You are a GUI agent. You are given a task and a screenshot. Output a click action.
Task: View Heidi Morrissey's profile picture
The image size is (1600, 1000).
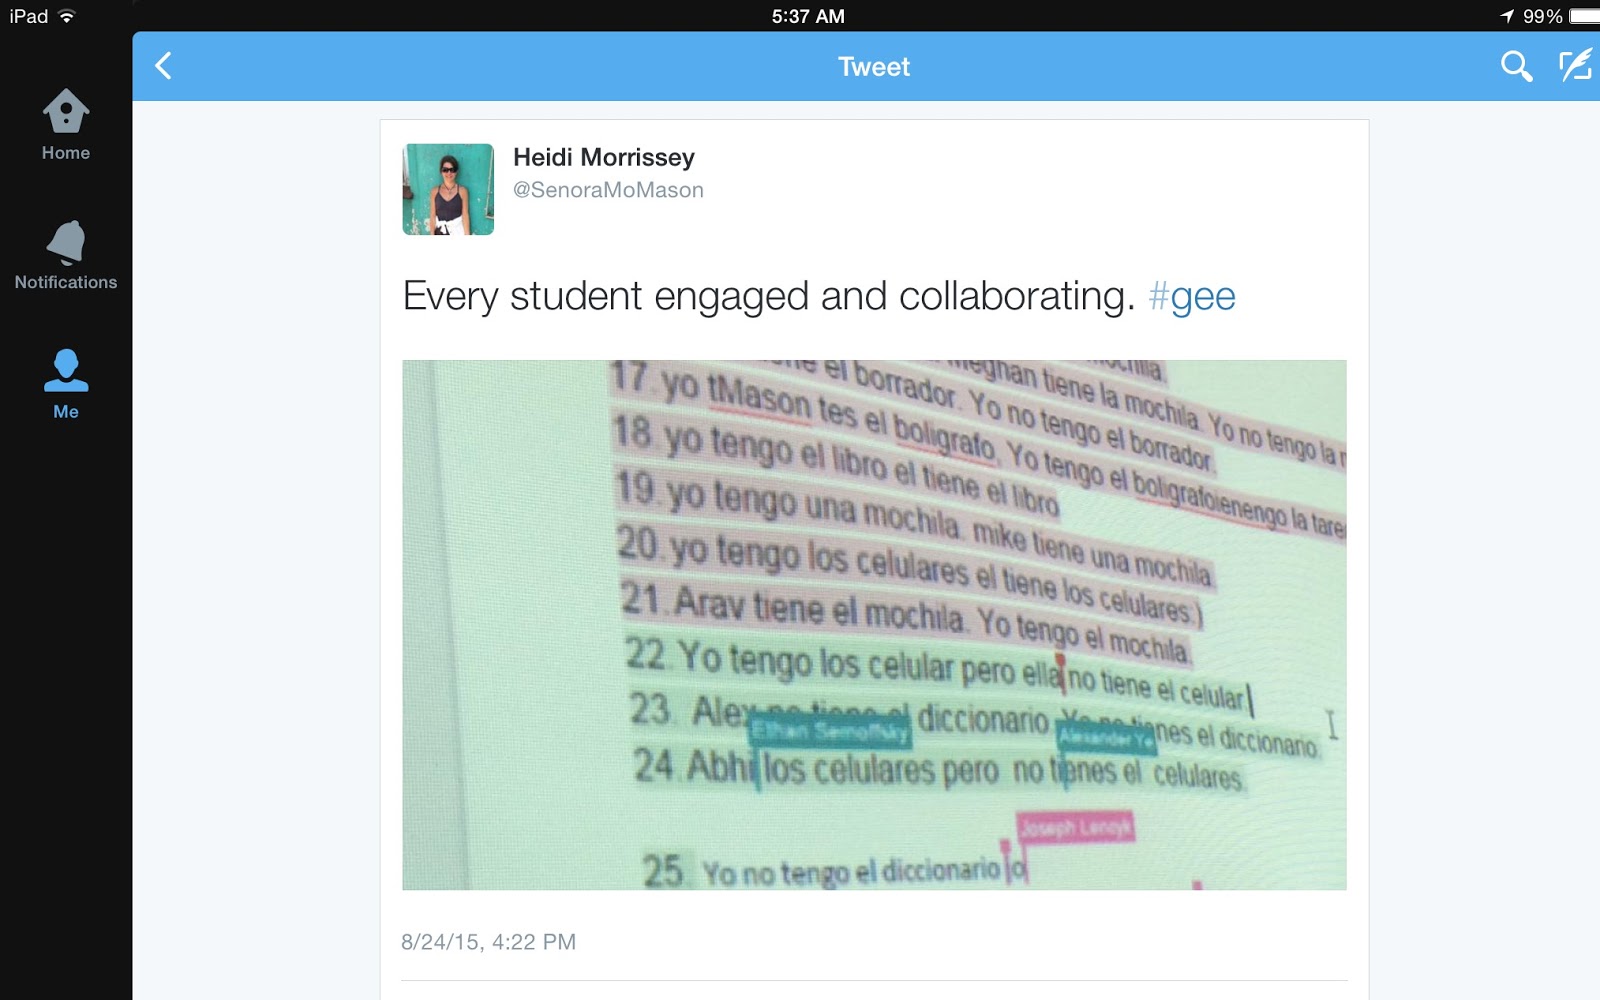(x=448, y=189)
